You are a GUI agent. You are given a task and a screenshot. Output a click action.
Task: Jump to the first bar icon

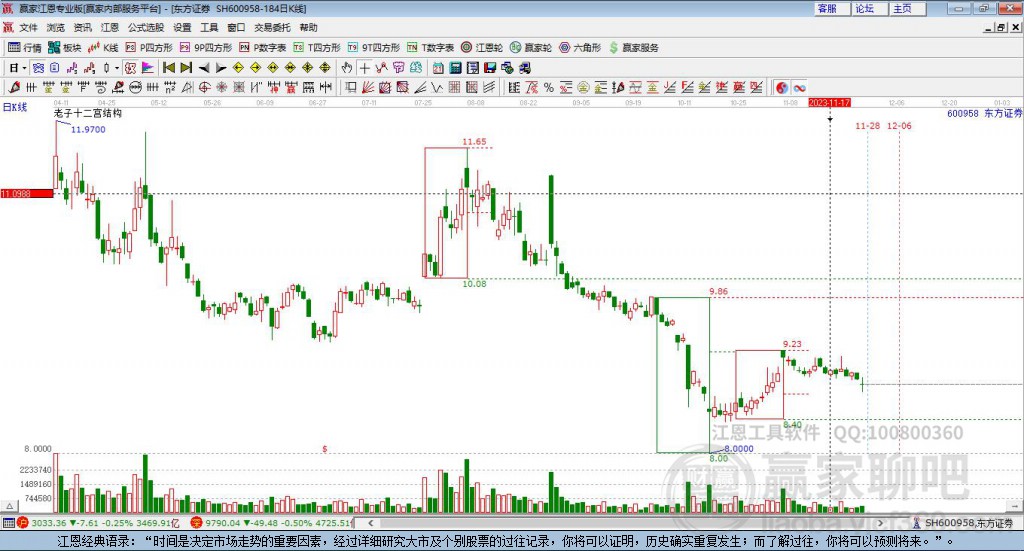point(168,68)
